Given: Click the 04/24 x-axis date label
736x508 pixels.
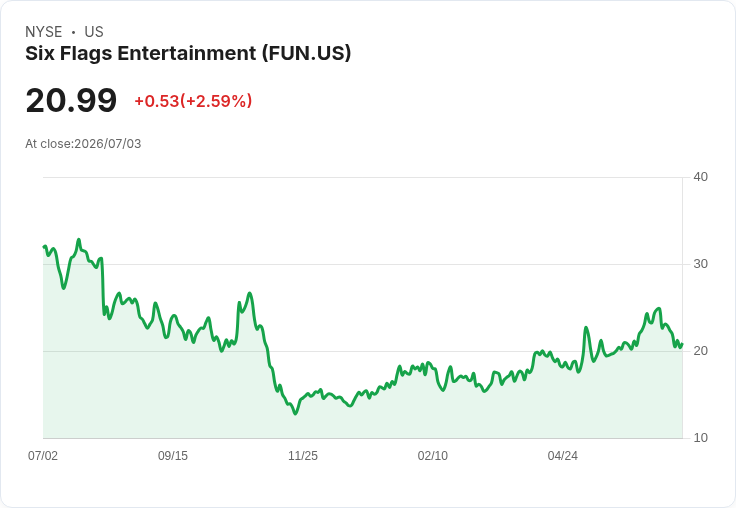Looking at the screenshot, I should coord(562,455).
